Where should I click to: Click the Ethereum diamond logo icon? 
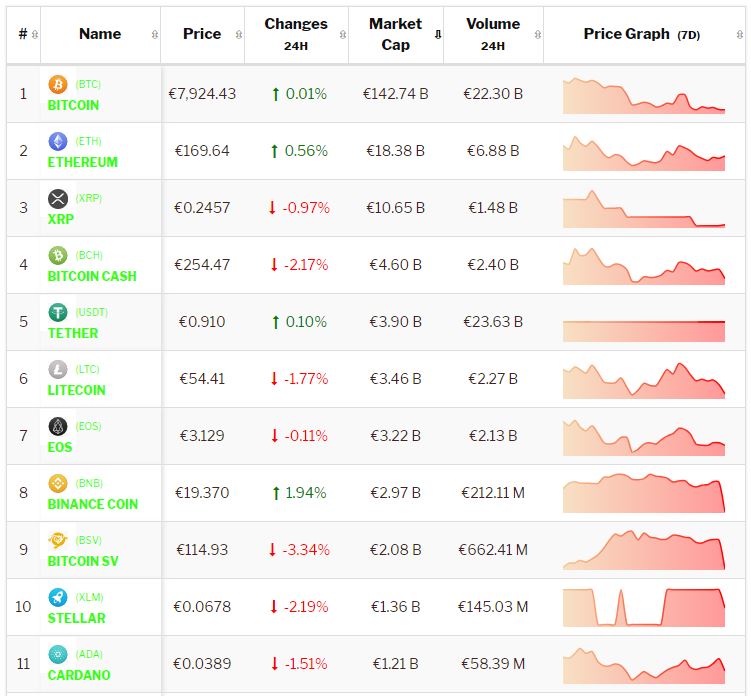[x=58, y=142]
